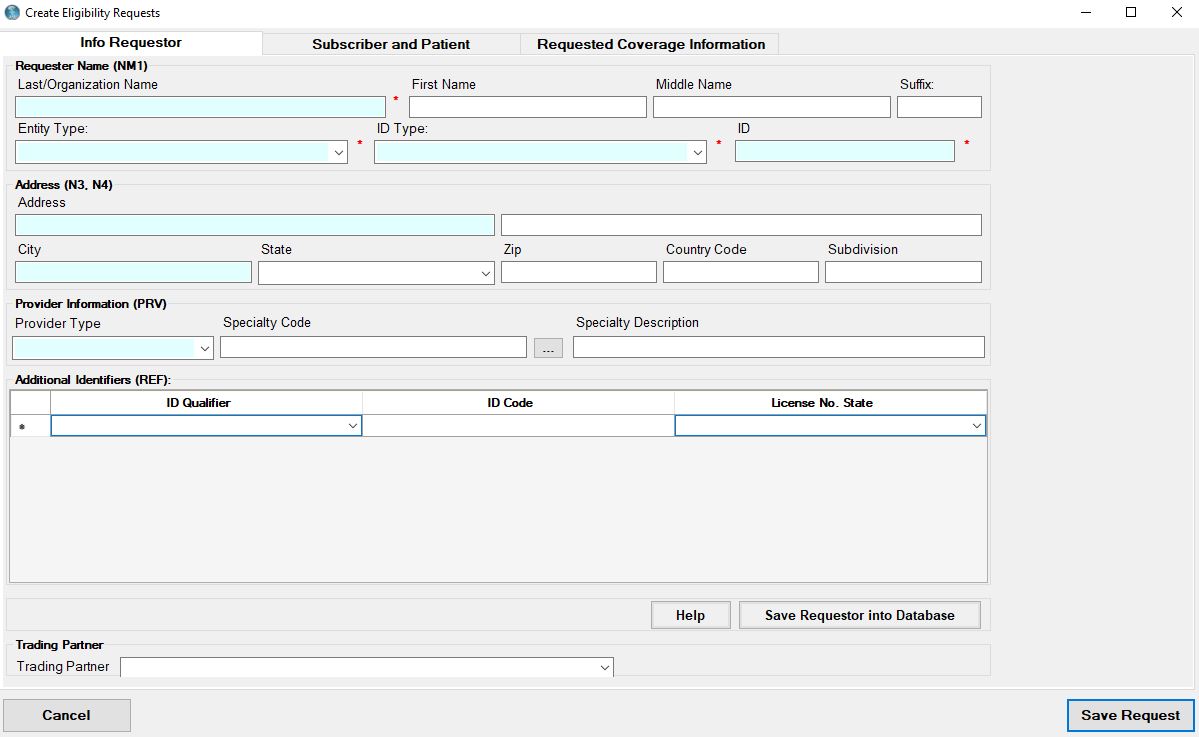Open the Requested Coverage Information tab
The image size is (1199, 737).
coord(651,44)
